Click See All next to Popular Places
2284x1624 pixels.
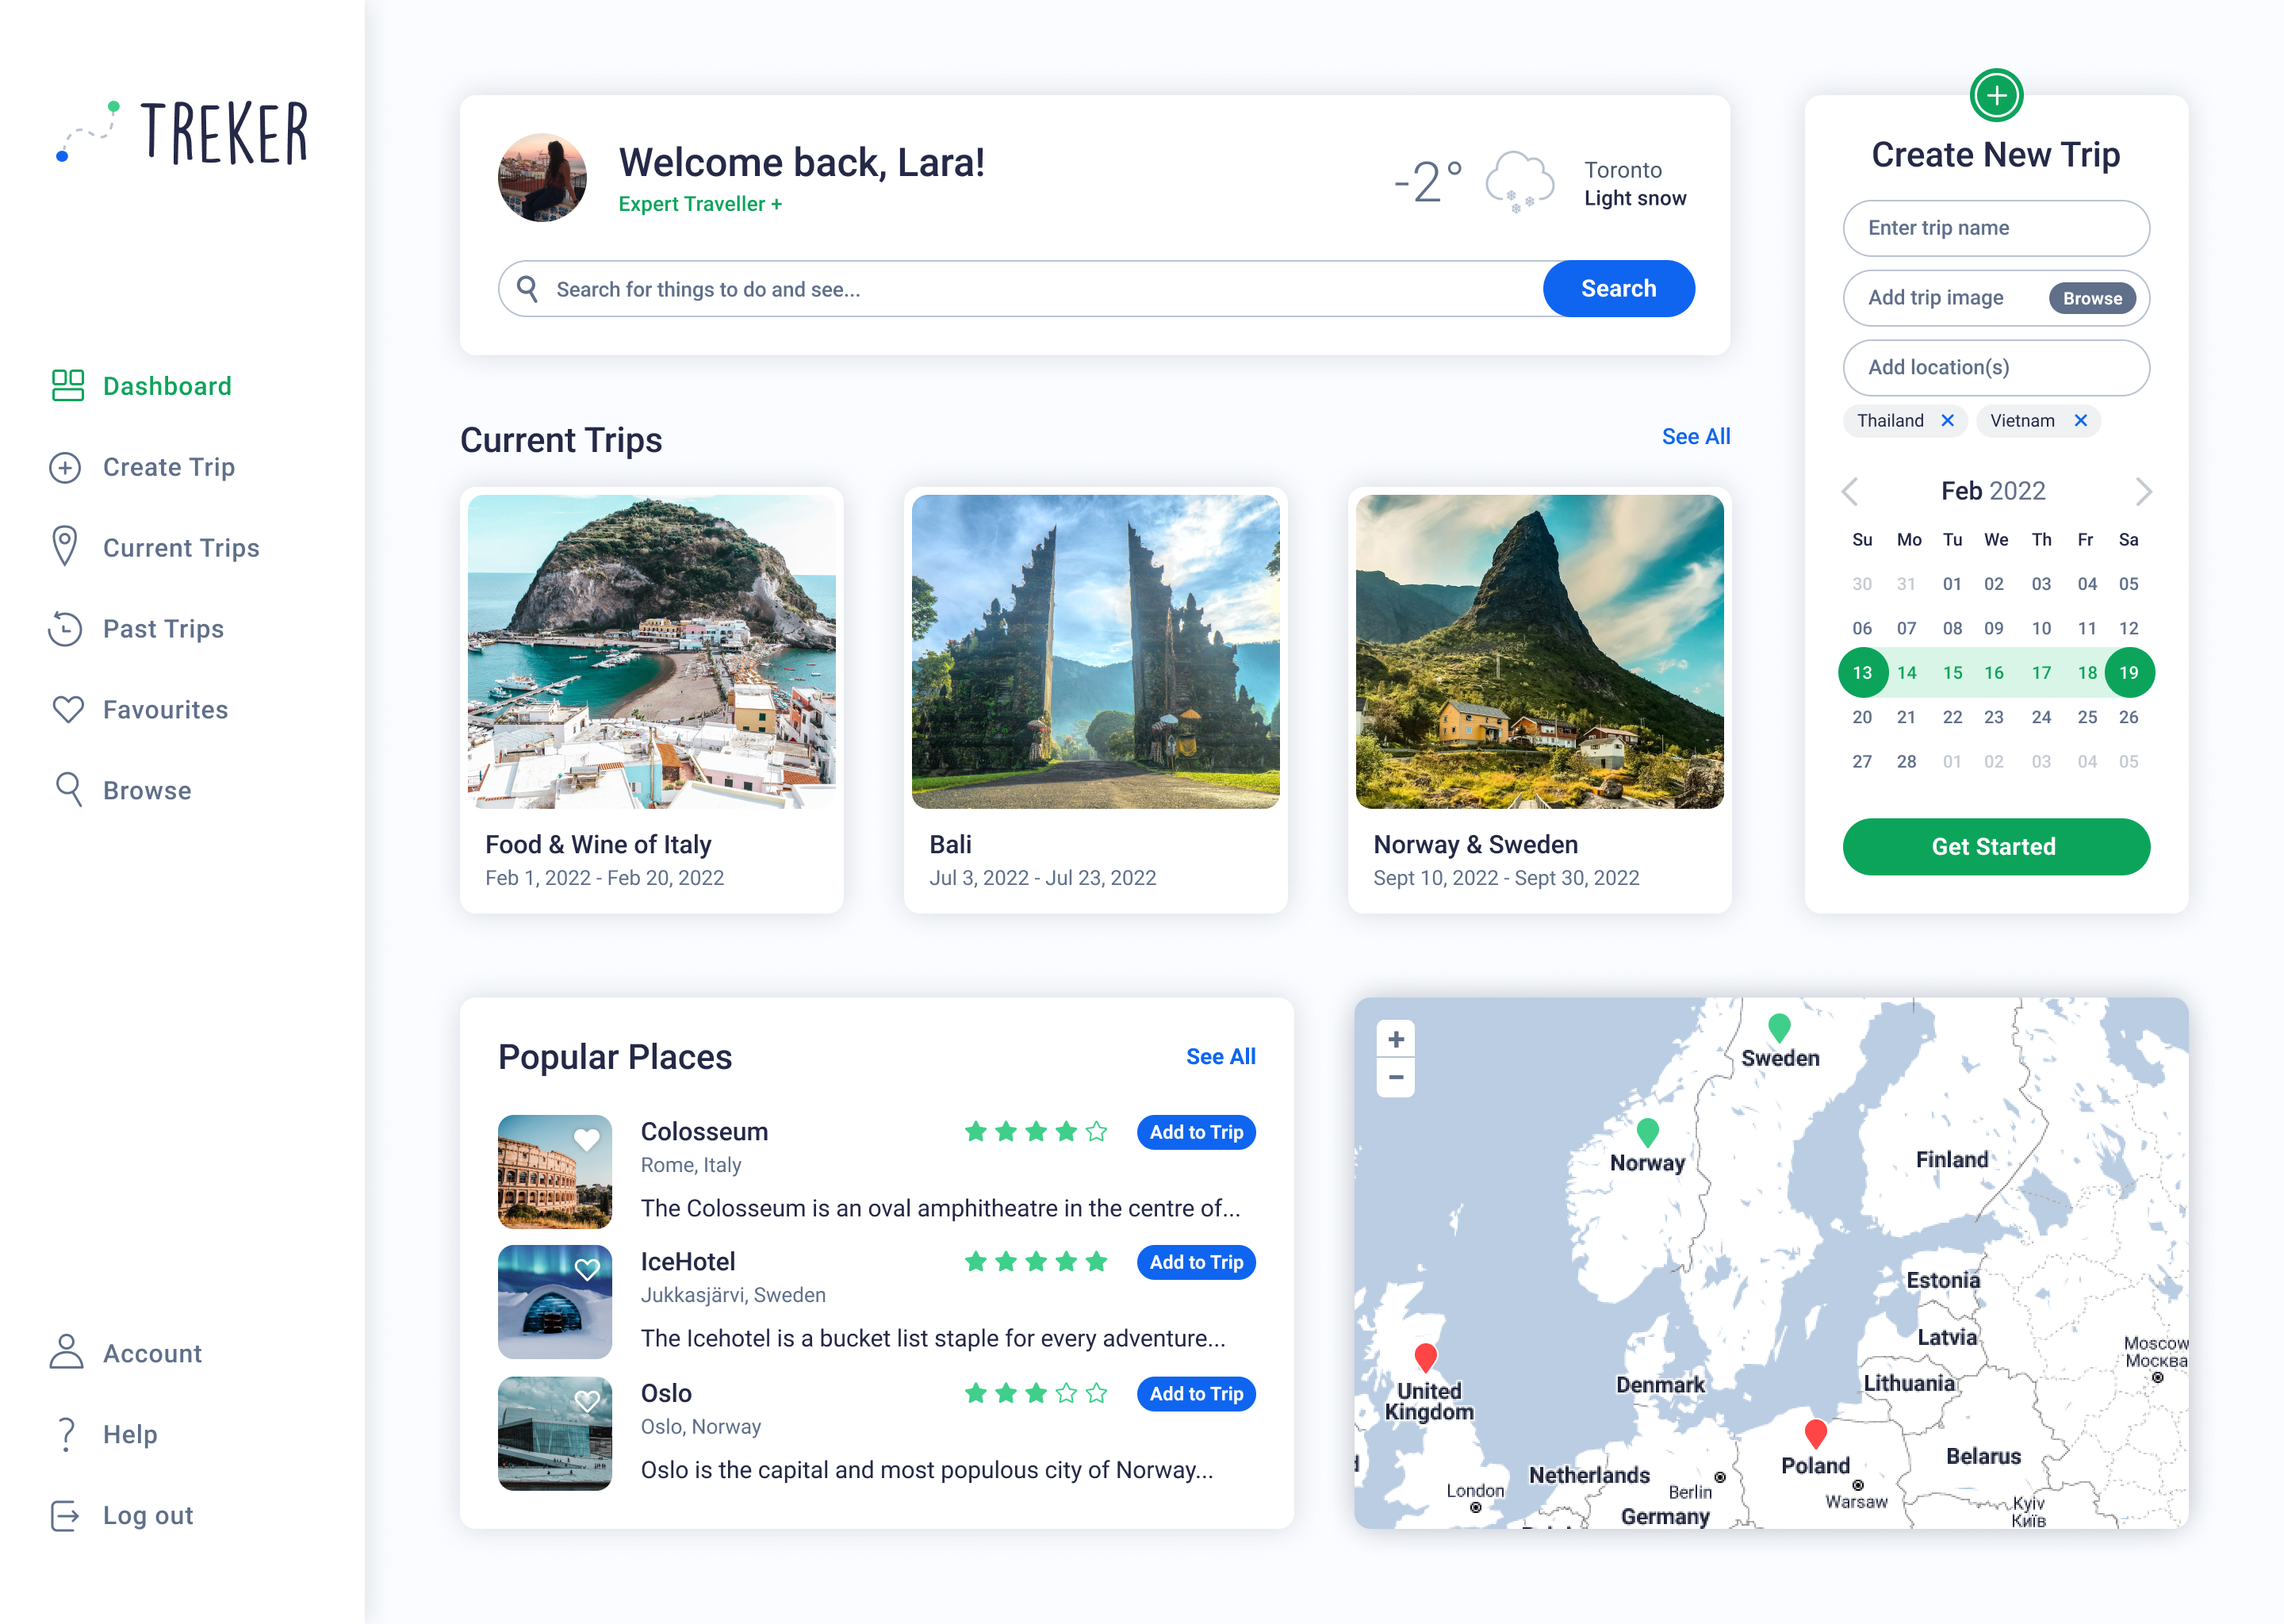pyautogui.click(x=1220, y=1056)
